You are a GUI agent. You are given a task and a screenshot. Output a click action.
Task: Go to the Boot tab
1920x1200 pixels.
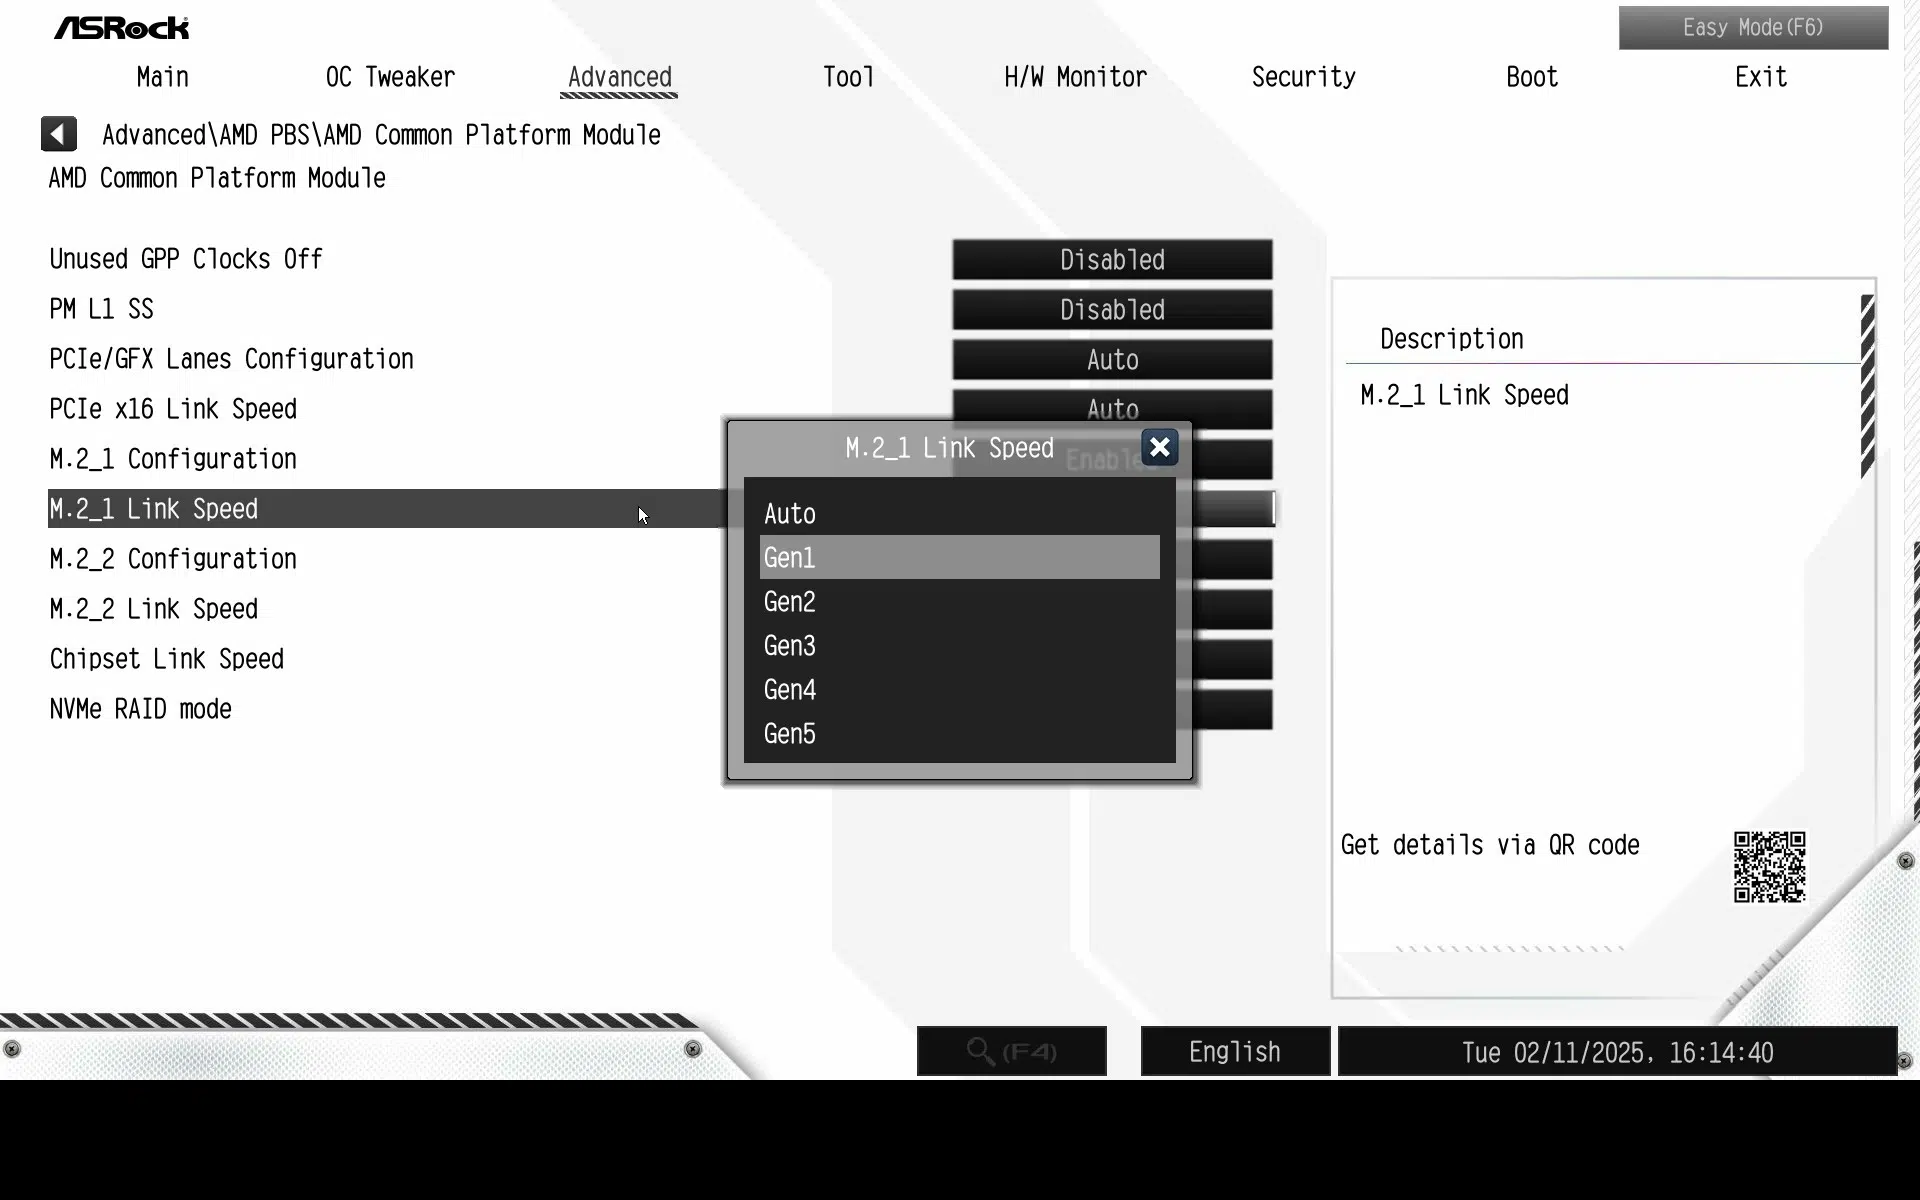1532,77
